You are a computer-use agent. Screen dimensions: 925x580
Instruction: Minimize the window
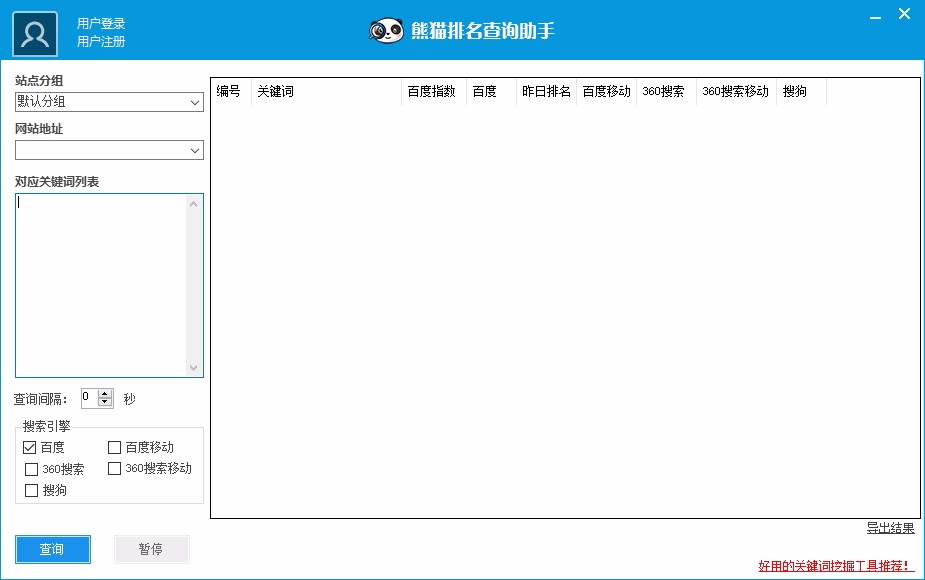point(875,17)
